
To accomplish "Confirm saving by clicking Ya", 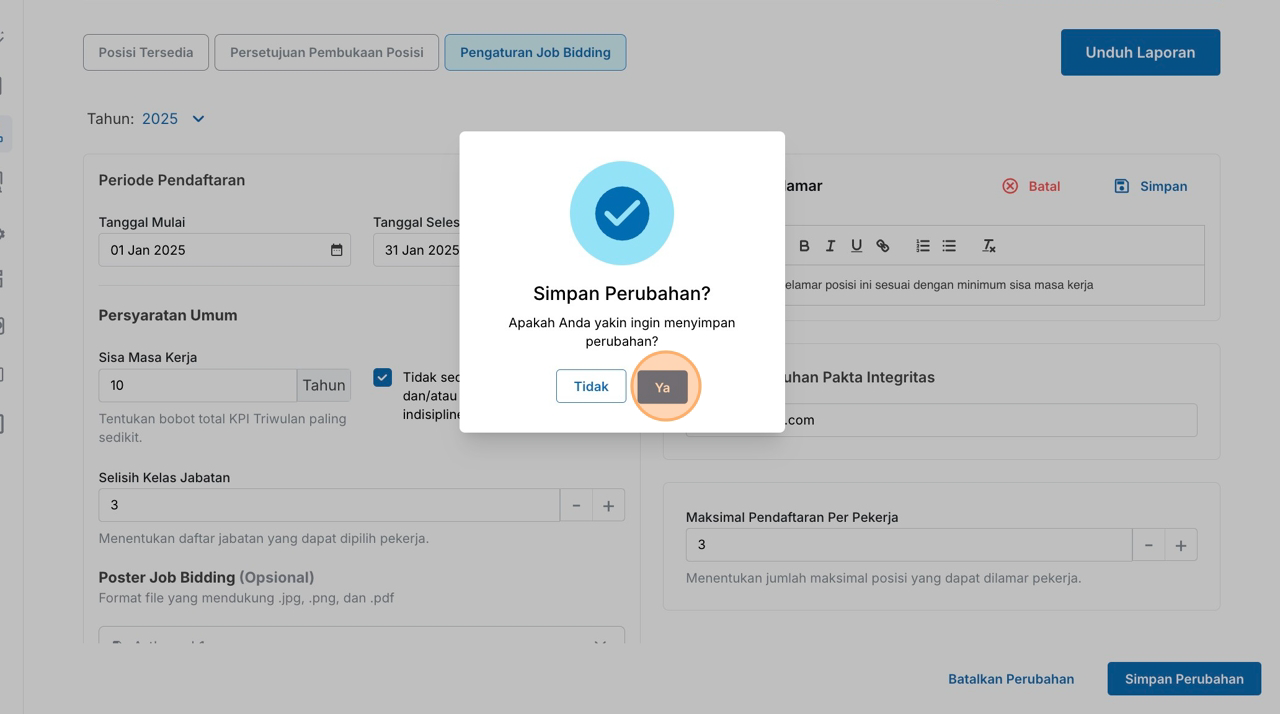I will click(662, 387).
